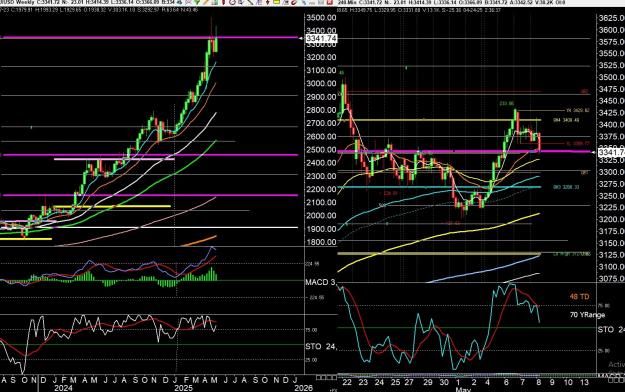Image resolution: width=625 pixels, height=392 pixels.
Task: Click the 29 date label on the 240-minute time axis
Action: pos(428,382)
